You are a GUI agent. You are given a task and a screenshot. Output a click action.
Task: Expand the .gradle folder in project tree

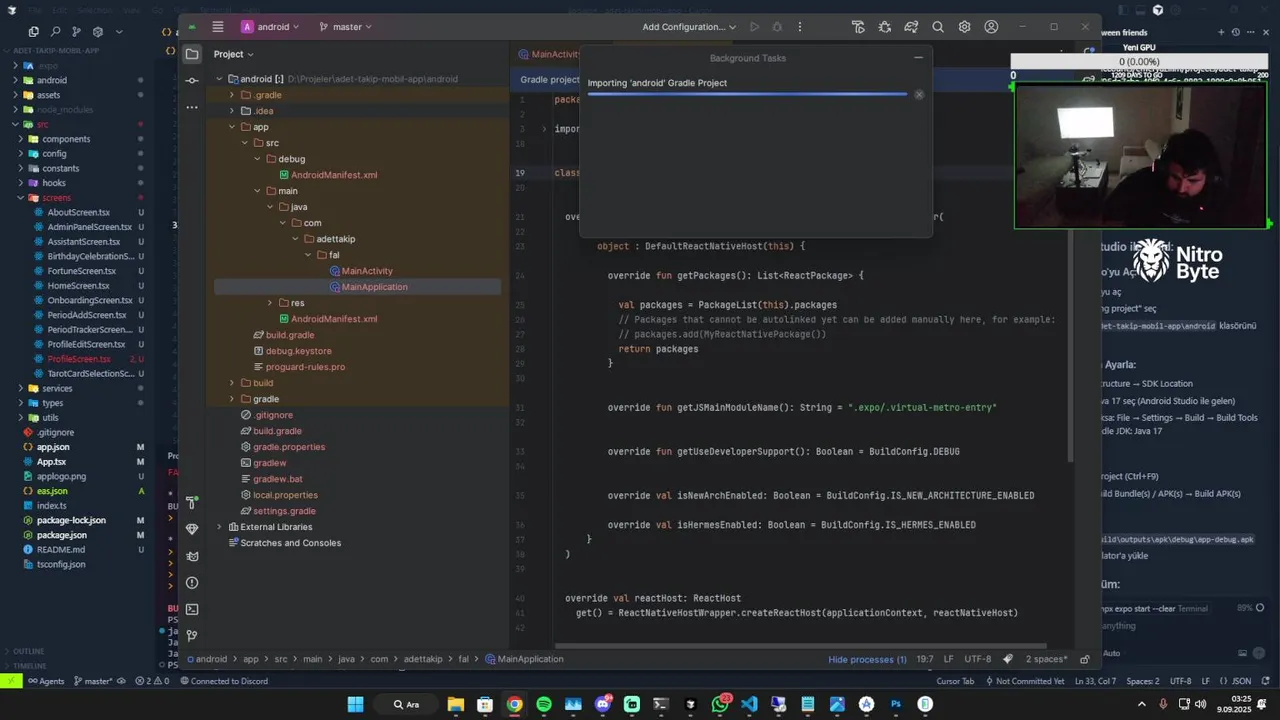[x=232, y=95]
